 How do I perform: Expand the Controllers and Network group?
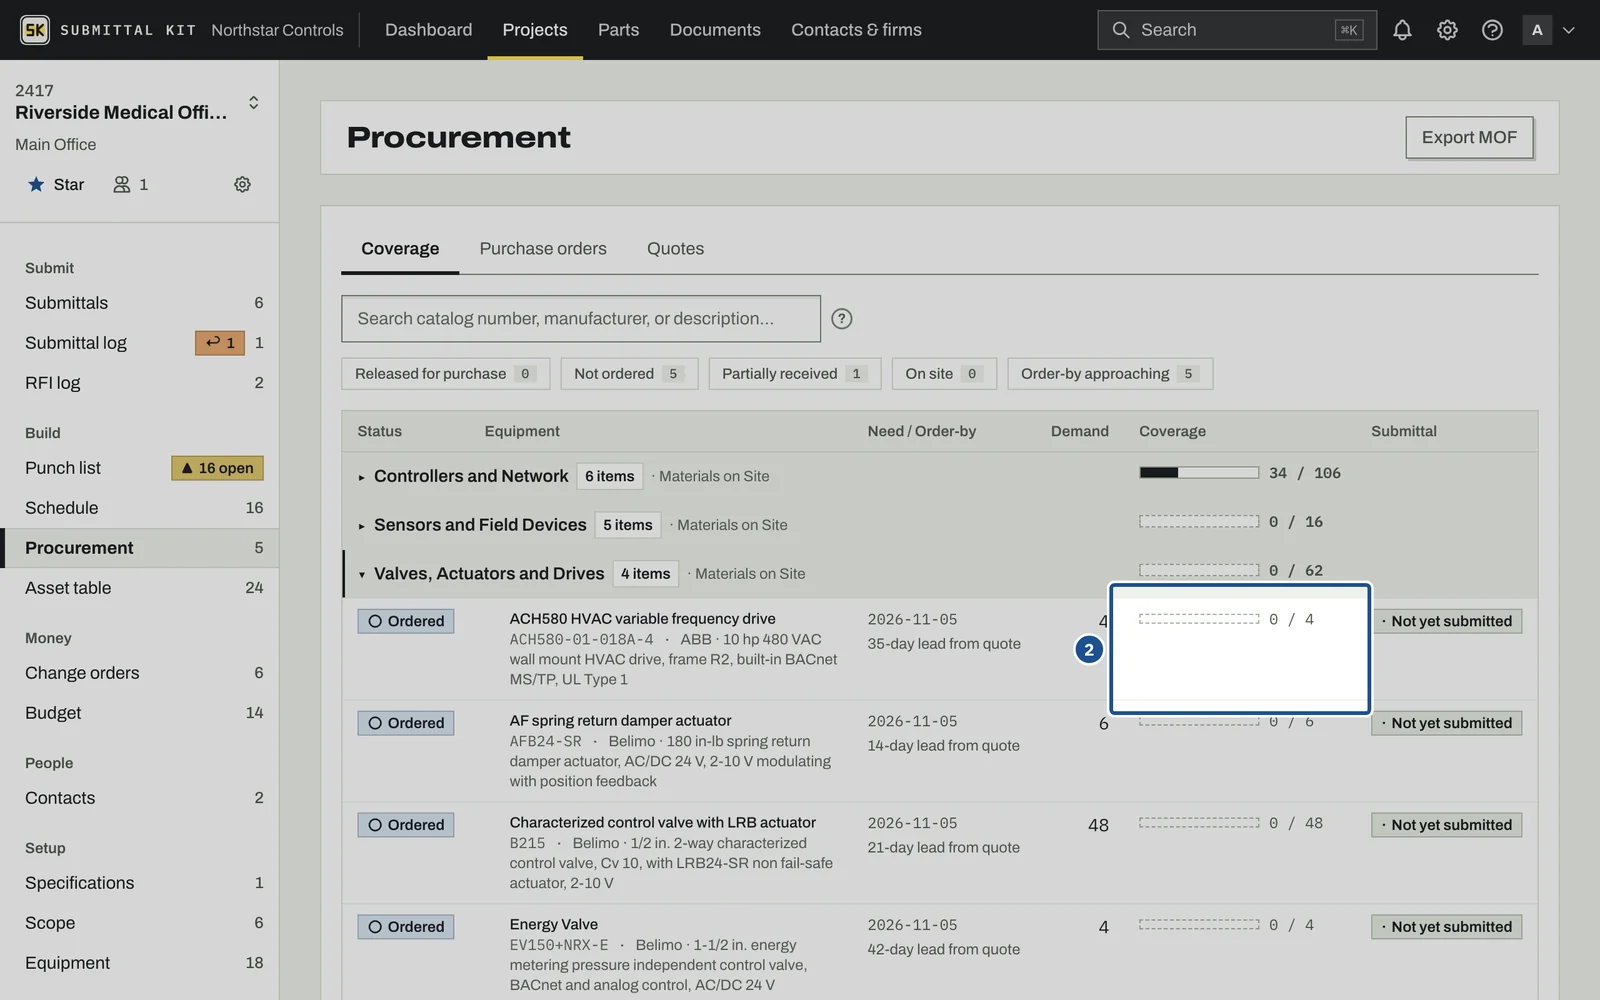[361, 477]
